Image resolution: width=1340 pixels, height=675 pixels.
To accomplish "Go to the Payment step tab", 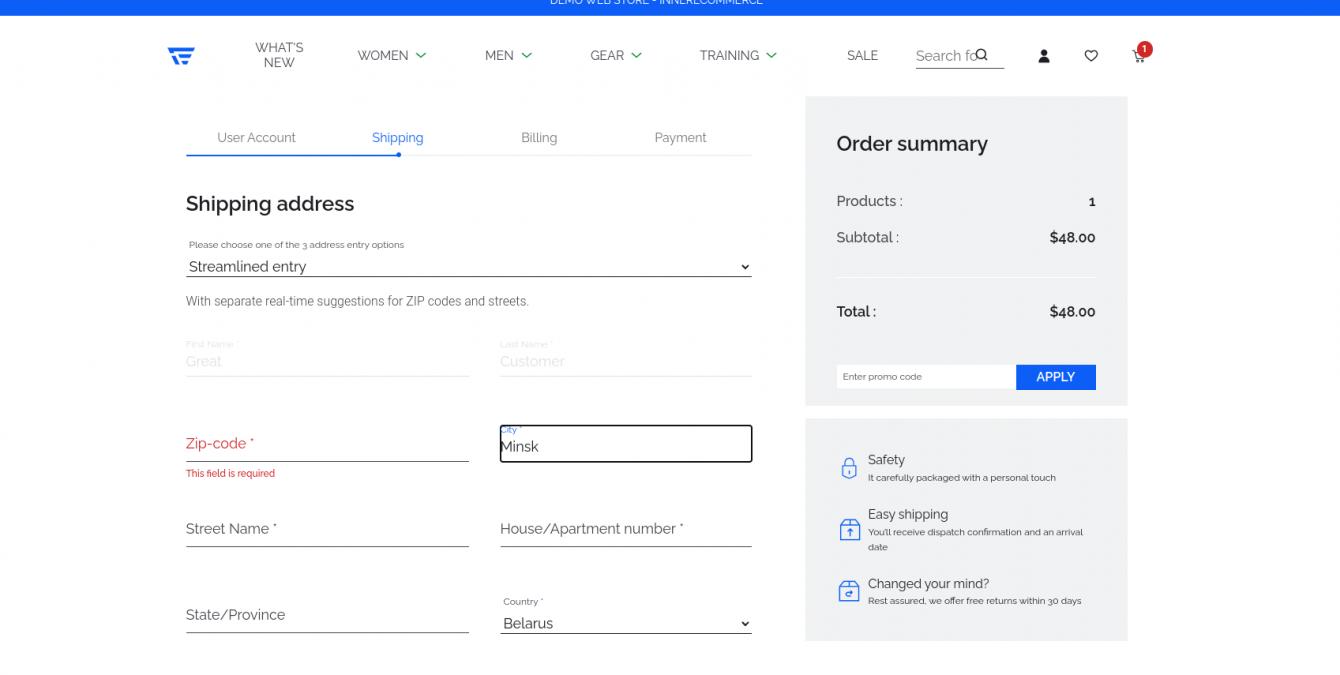I will coord(680,138).
